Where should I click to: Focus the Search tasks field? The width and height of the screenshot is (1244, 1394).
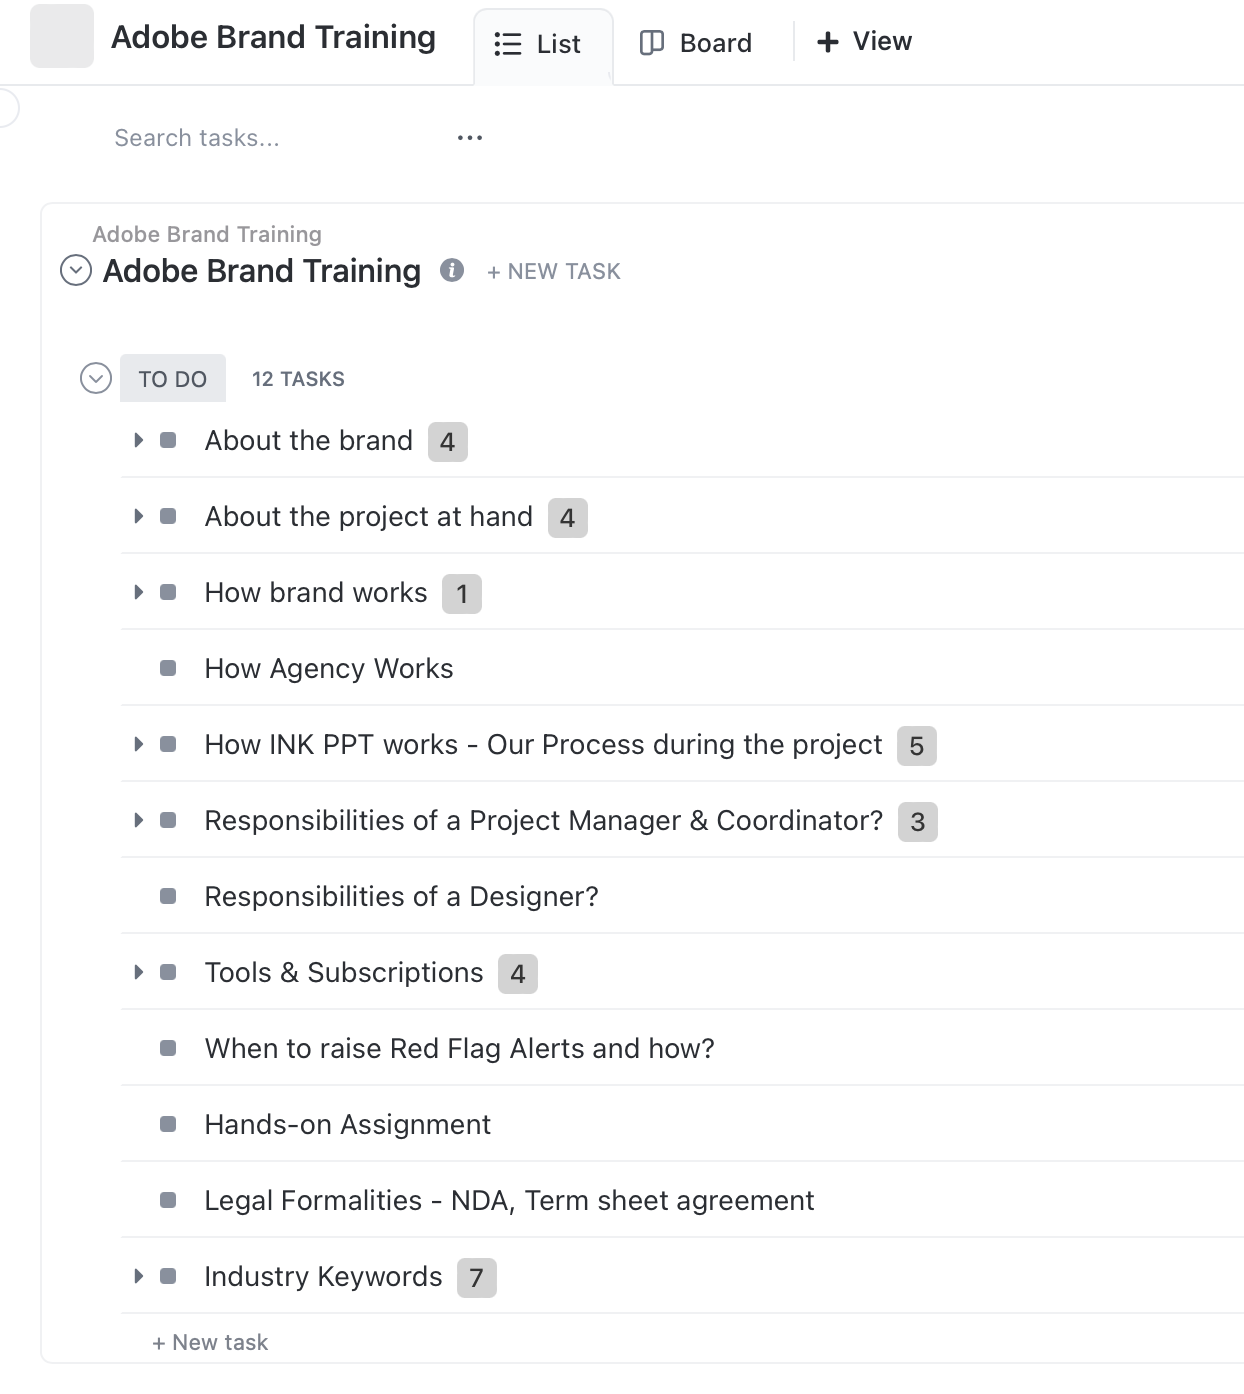pos(197,138)
